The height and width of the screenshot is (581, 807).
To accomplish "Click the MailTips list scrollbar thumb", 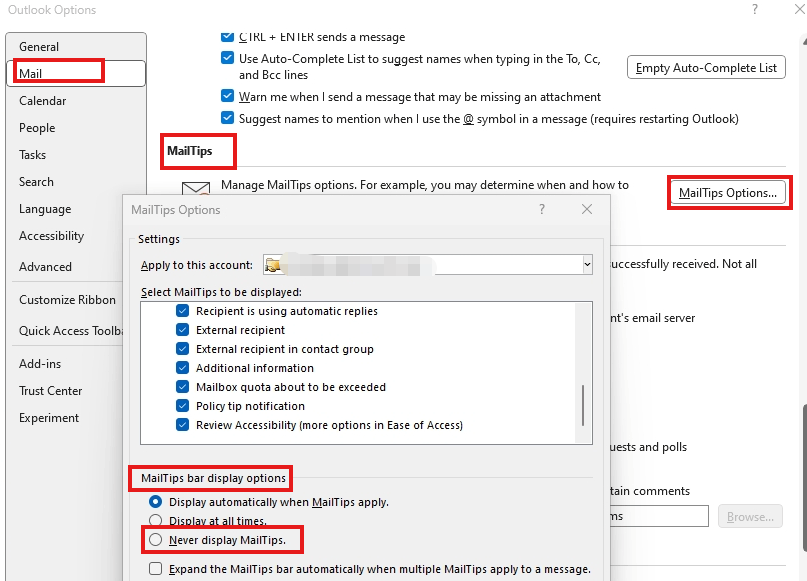I will coord(583,406).
